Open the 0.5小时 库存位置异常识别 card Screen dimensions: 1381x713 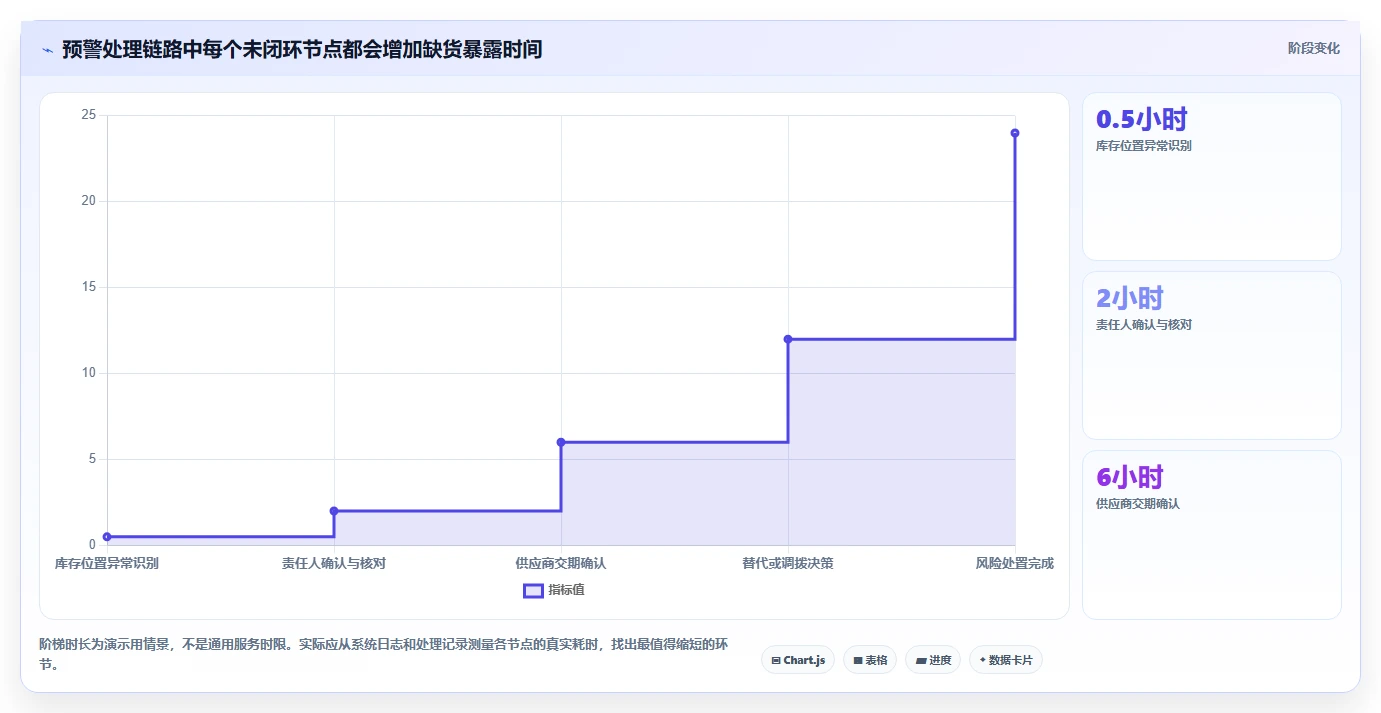(x=1211, y=176)
